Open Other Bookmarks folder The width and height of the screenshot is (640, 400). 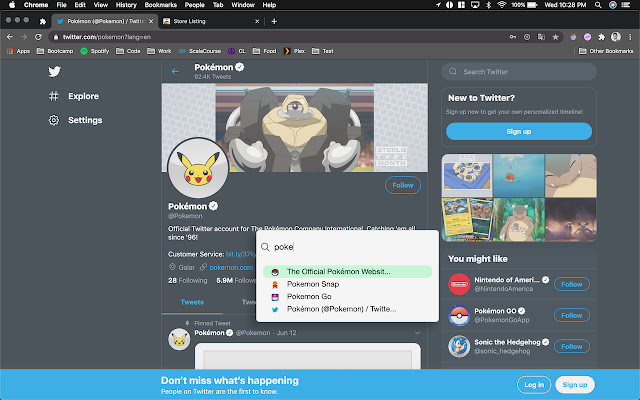click(x=606, y=51)
